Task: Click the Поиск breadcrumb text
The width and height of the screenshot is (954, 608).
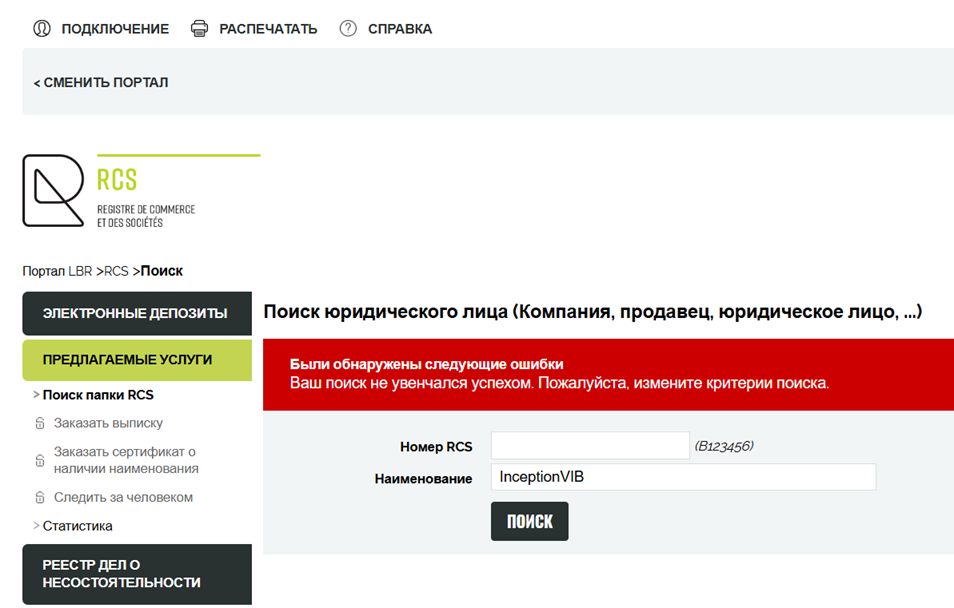Action: tap(162, 271)
